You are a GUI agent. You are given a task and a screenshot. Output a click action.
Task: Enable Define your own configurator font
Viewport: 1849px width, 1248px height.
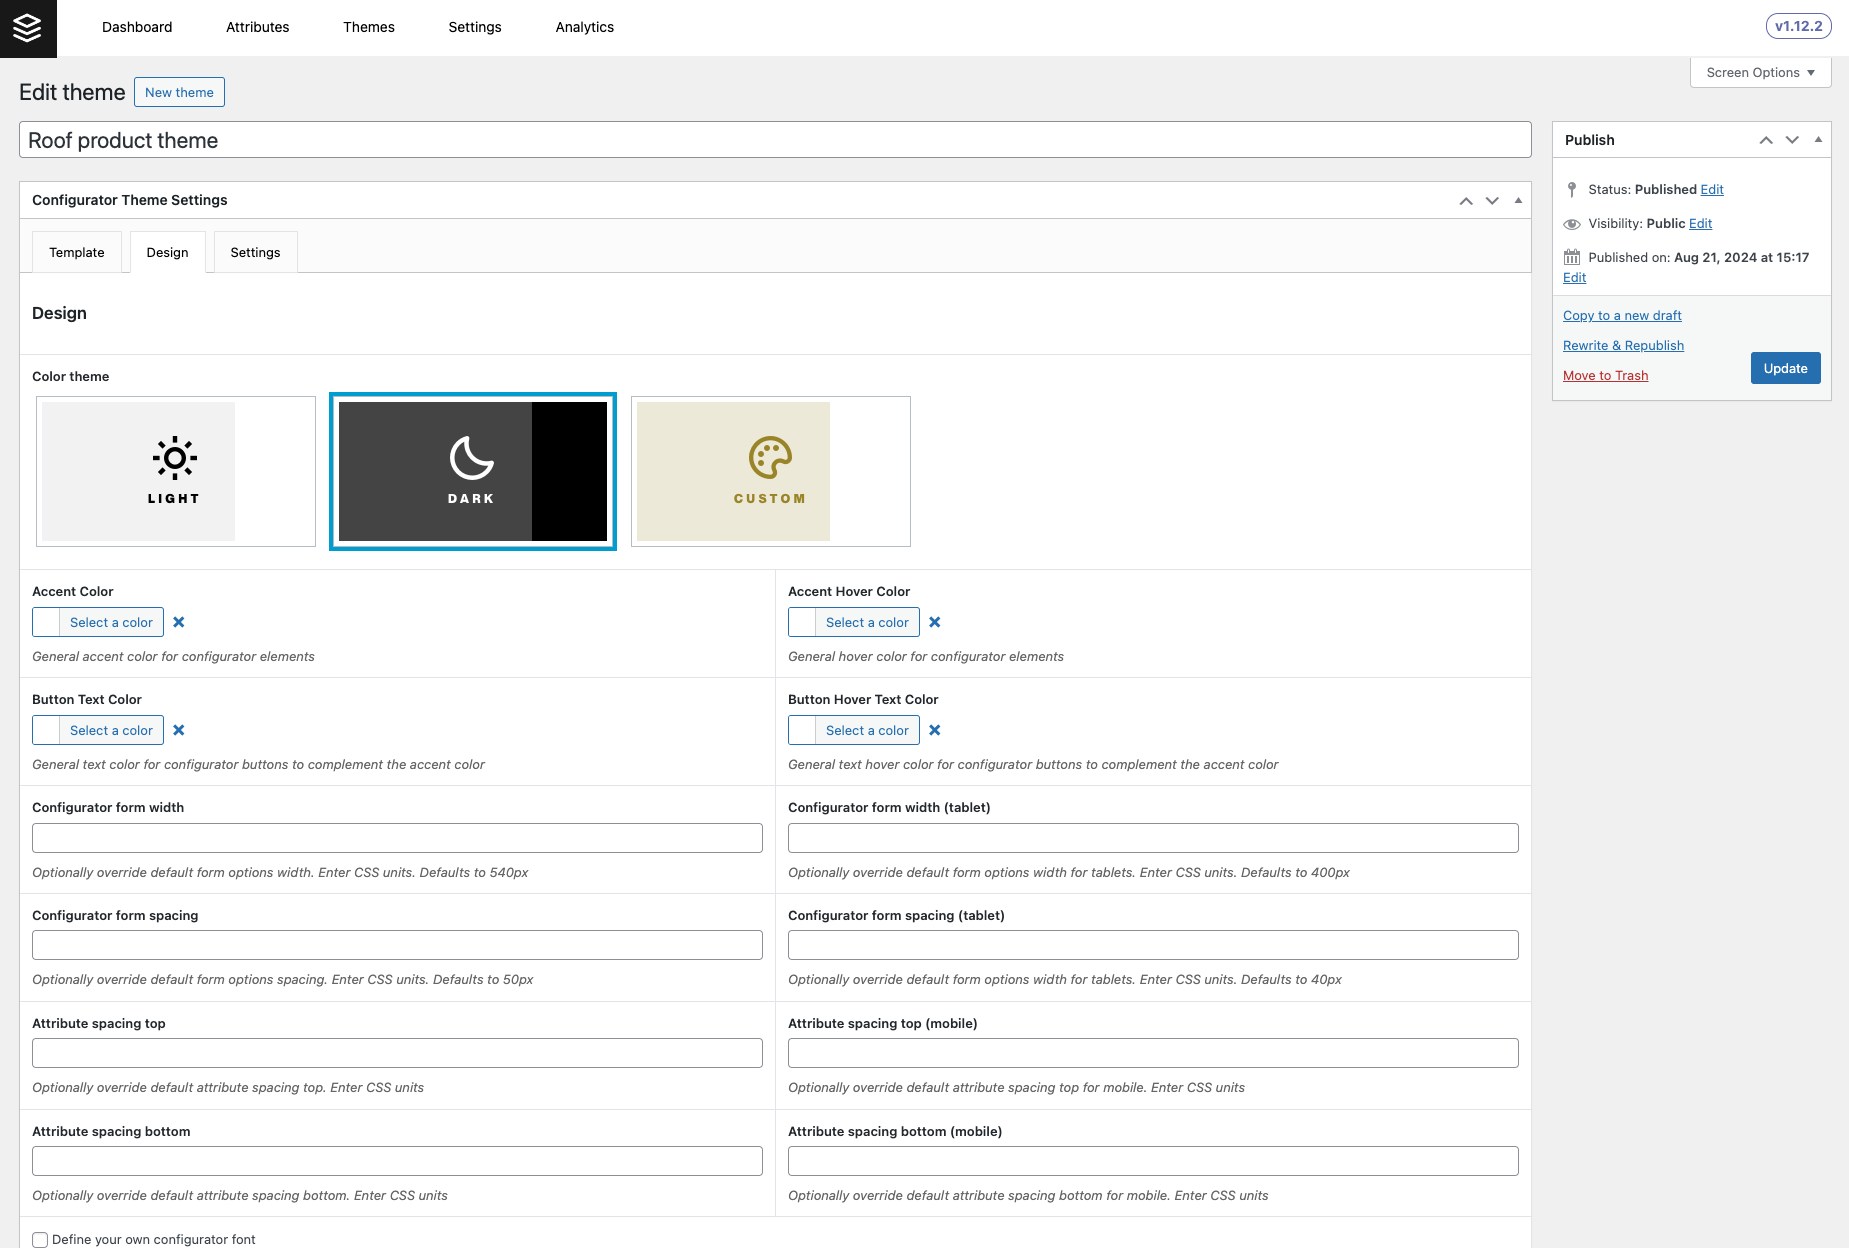click(40, 1240)
